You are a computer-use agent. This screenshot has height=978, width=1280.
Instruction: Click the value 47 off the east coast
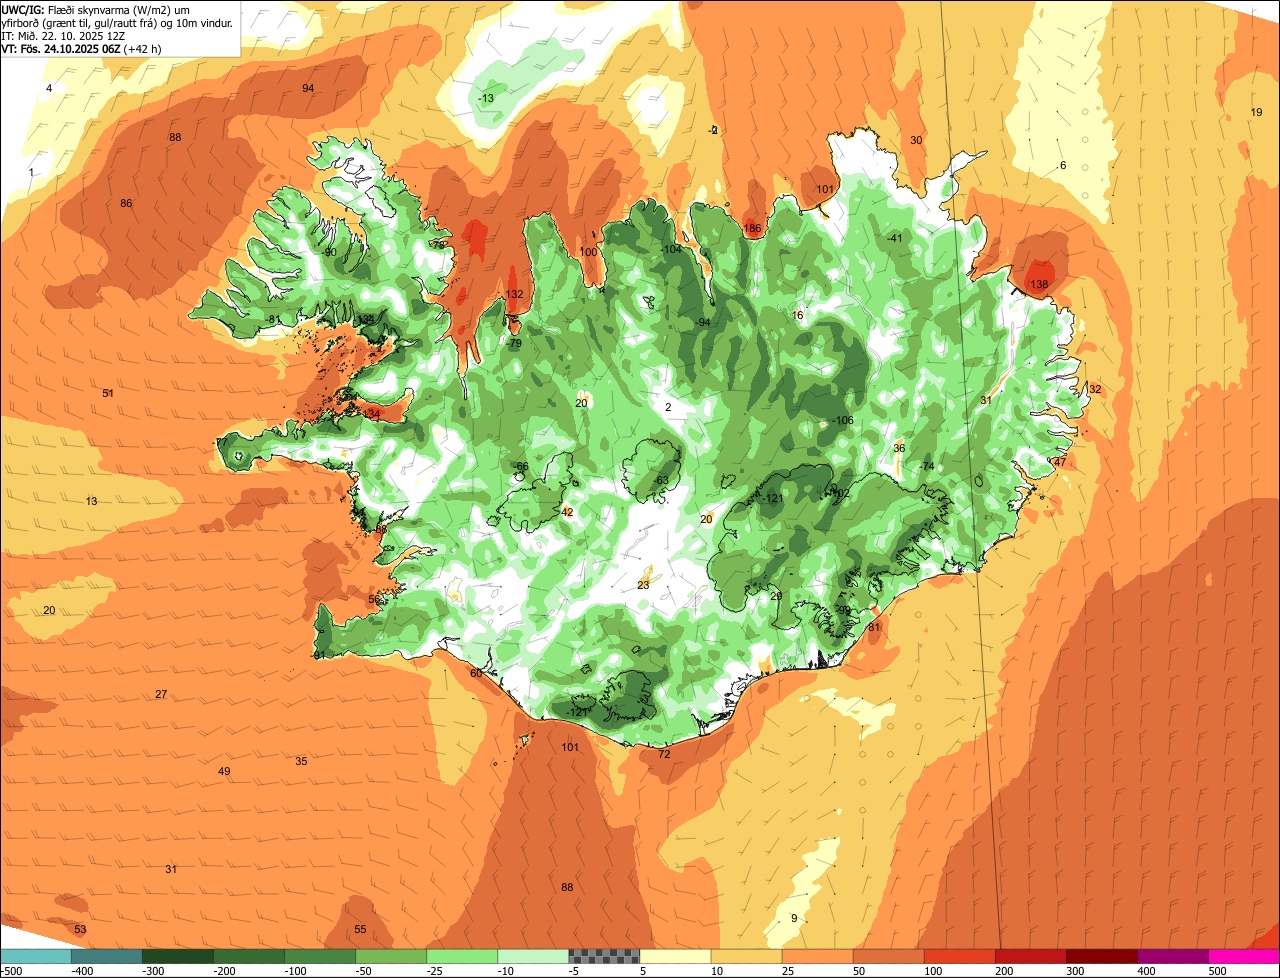[x=1060, y=462]
